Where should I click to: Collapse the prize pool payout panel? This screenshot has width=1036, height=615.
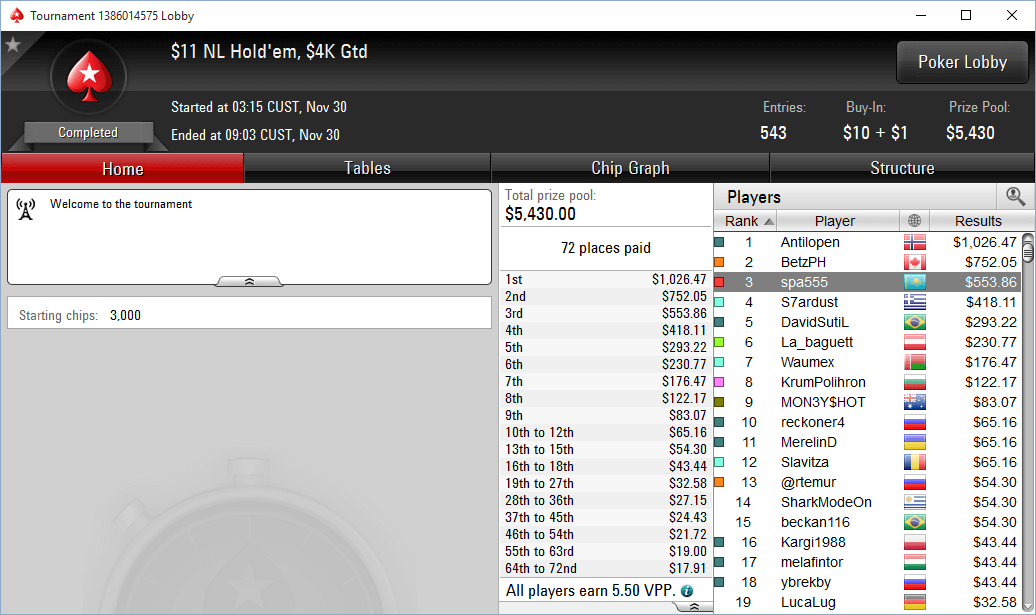(x=693, y=606)
